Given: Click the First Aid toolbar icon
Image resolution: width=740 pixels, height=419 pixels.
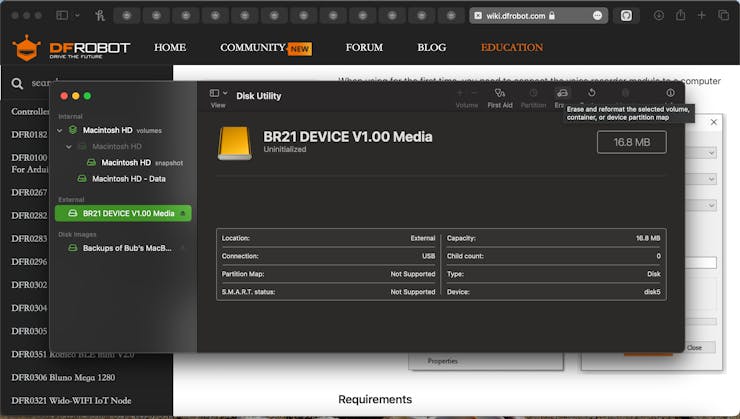Looking at the screenshot, I should point(500,93).
